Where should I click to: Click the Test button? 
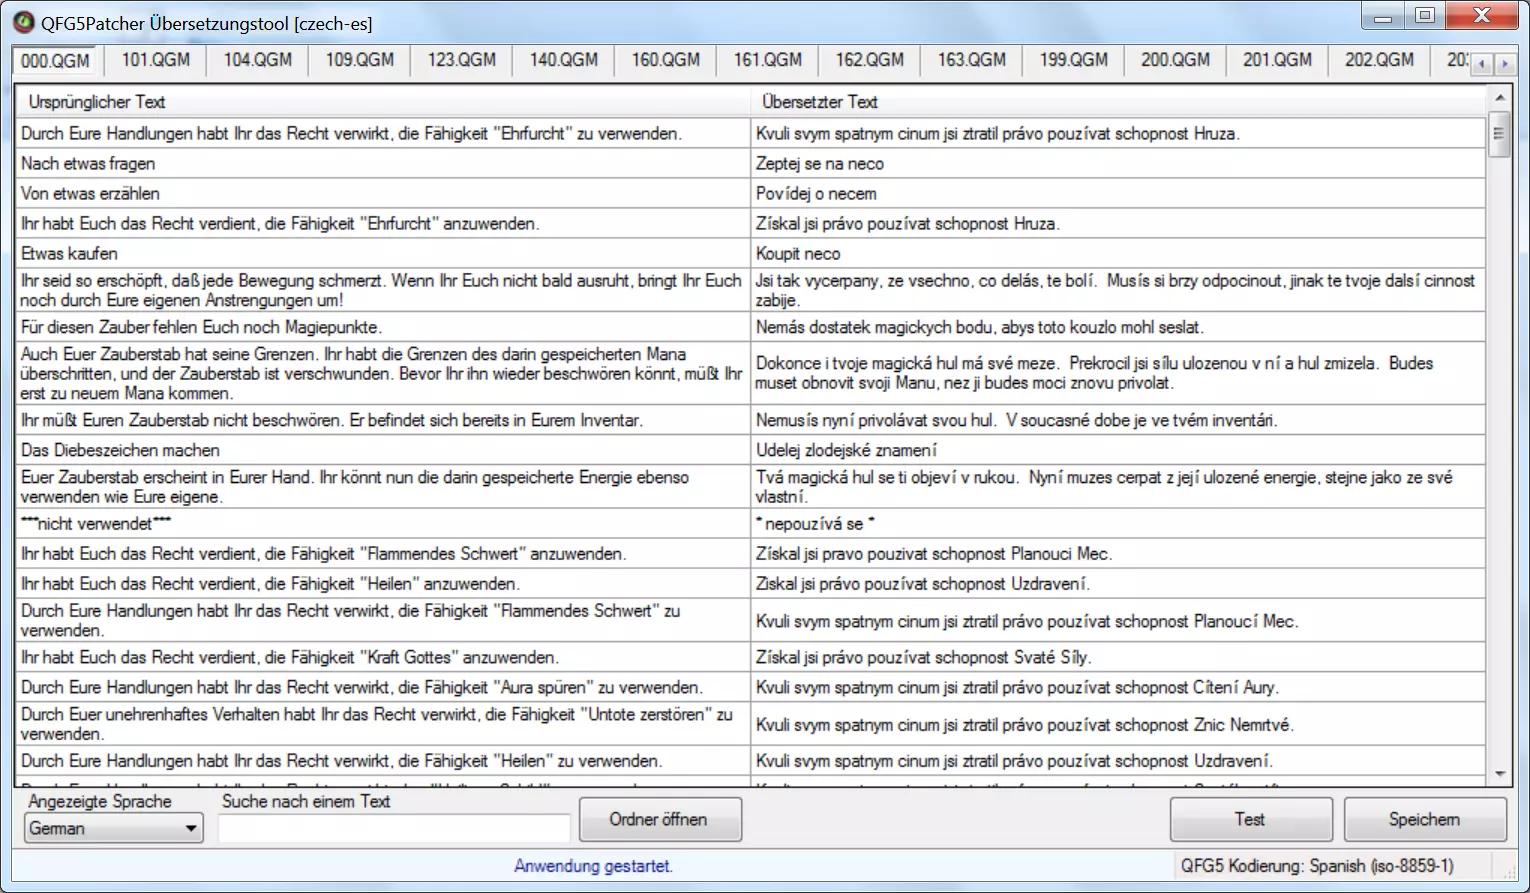pos(1251,819)
